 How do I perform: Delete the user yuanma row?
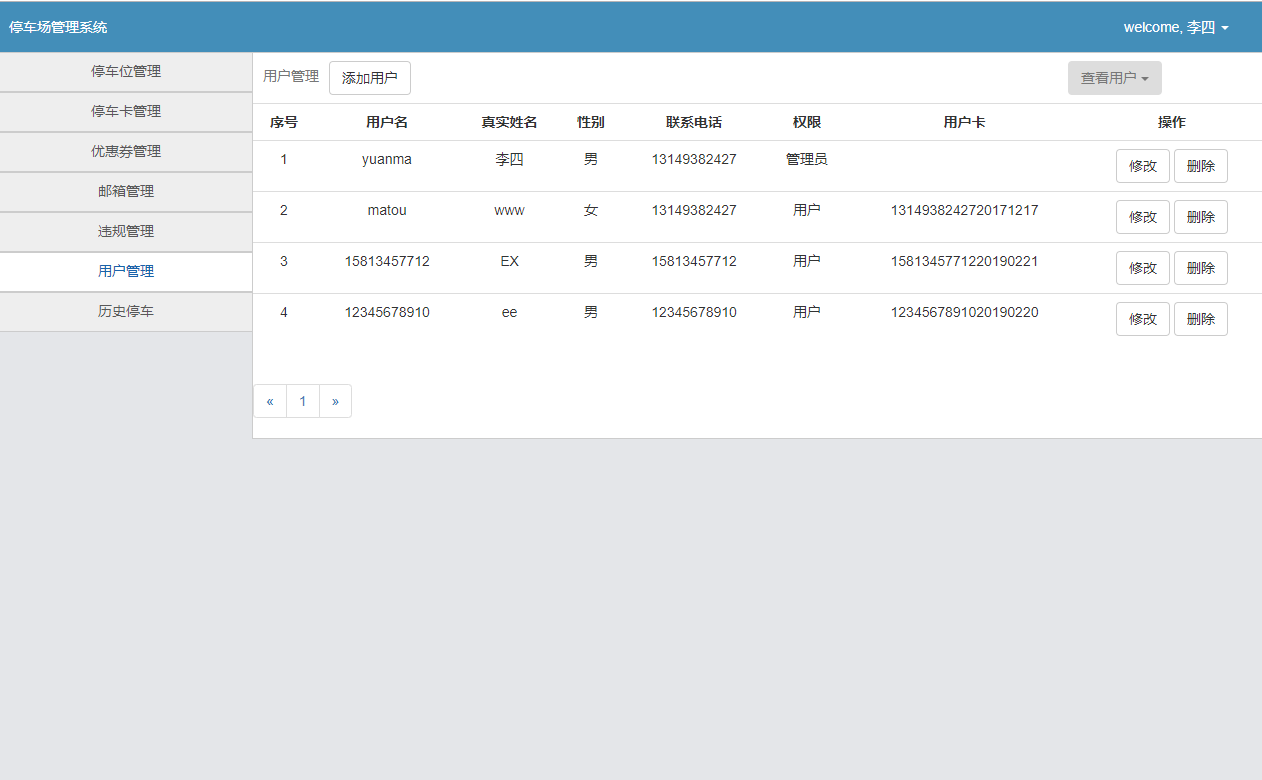point(1200,167)
